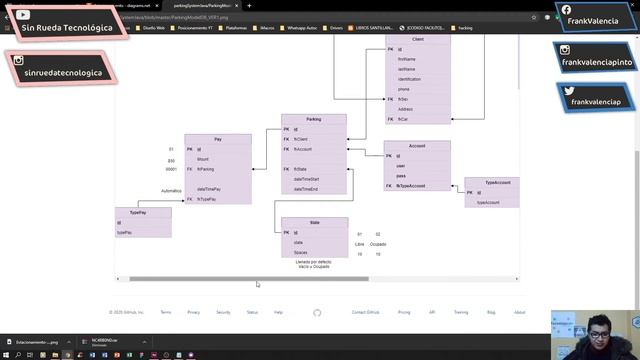Click the Client table header in the diagram
This screenshot has height=360, width=640.
click(x=418, y=40)
